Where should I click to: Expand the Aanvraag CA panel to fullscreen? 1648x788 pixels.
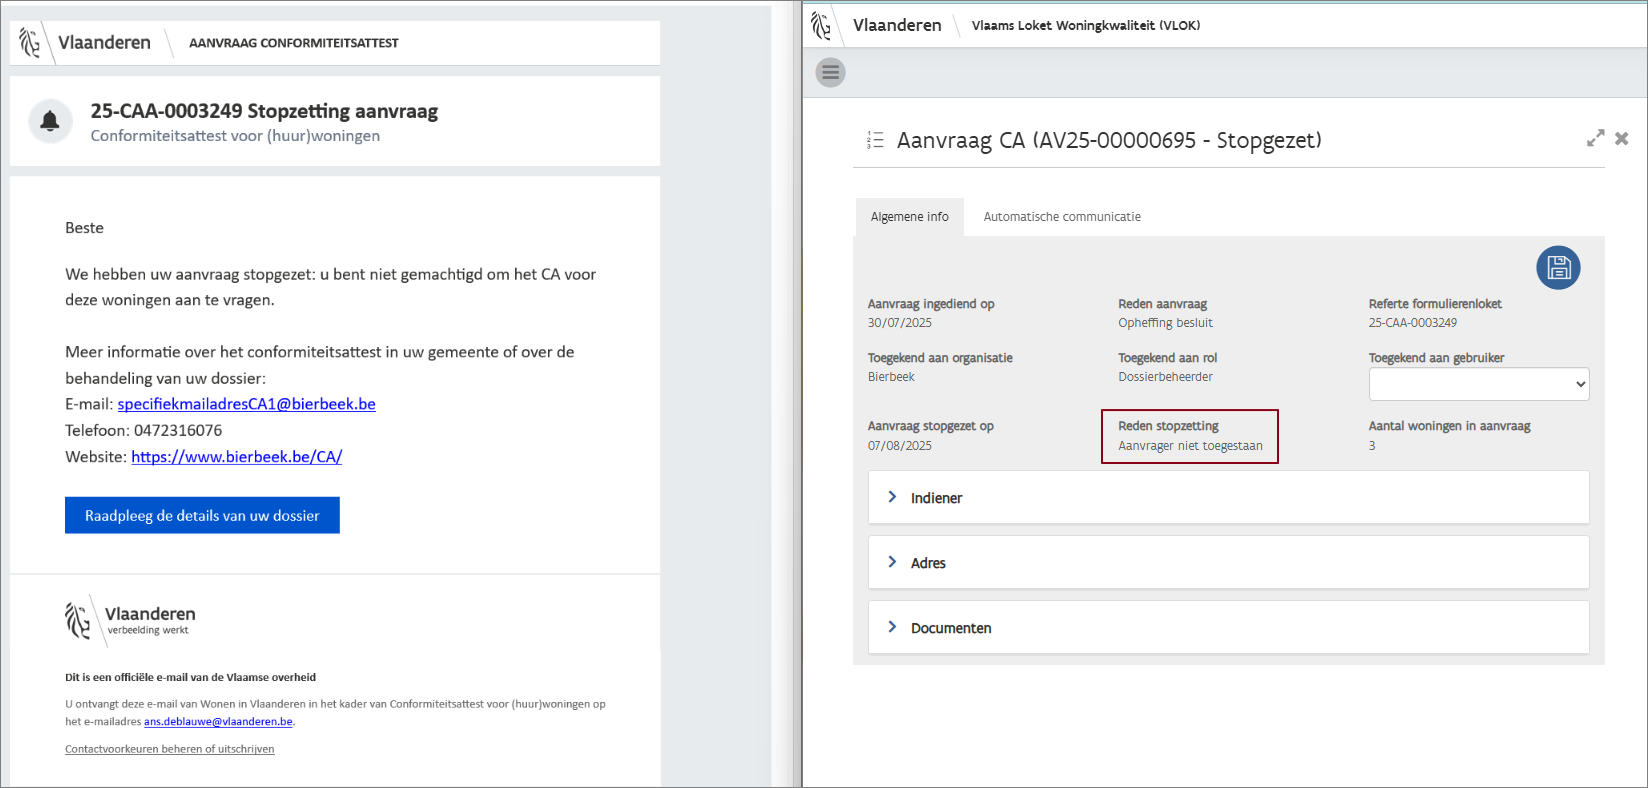(x=1595, y=139)
